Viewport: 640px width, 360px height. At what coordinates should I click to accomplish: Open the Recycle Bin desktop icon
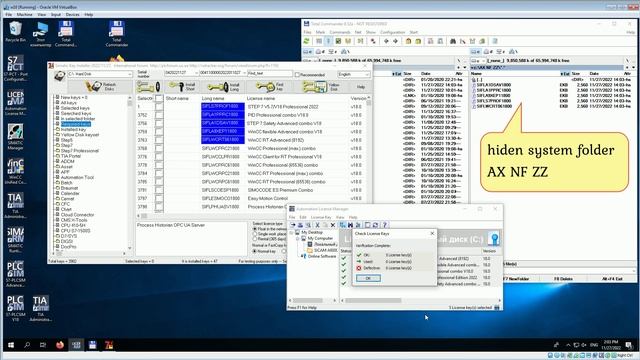(x=16, y=32)
